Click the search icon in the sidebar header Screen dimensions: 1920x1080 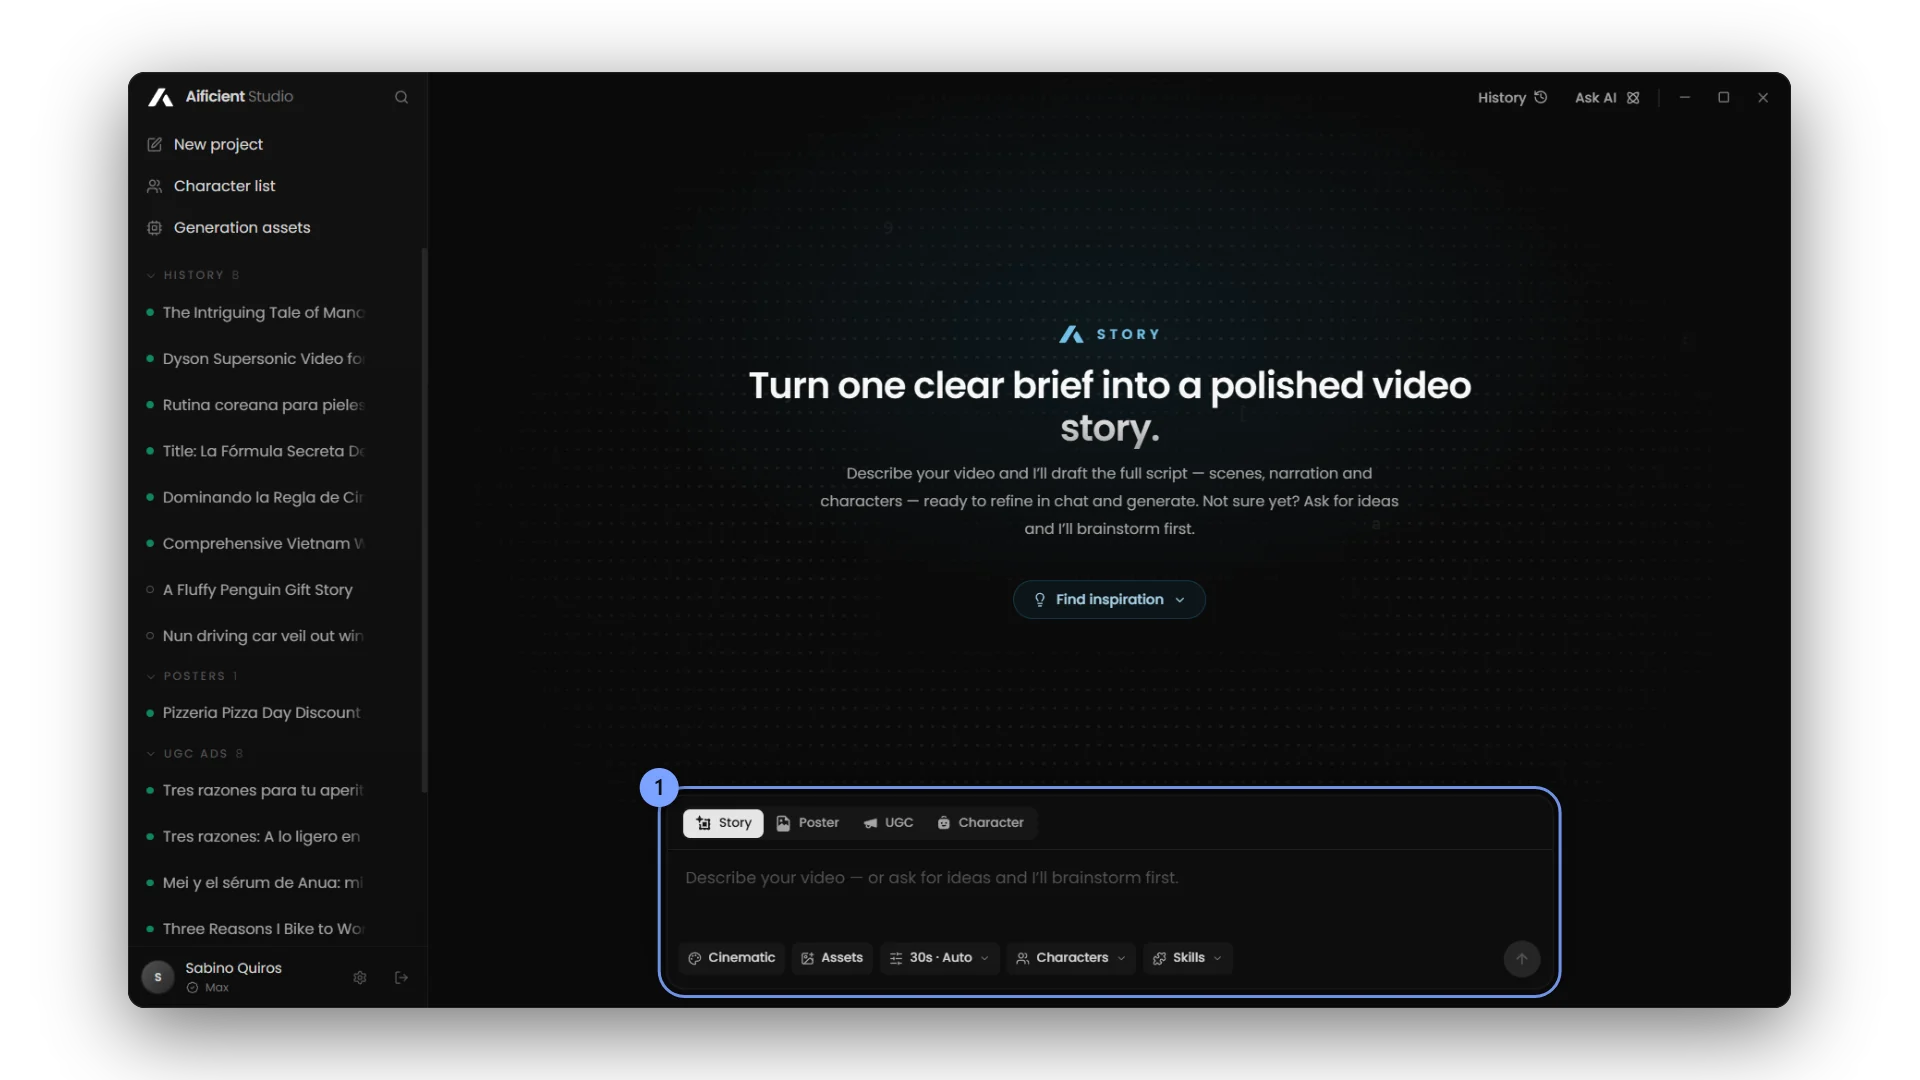click(x=401, y=97)
